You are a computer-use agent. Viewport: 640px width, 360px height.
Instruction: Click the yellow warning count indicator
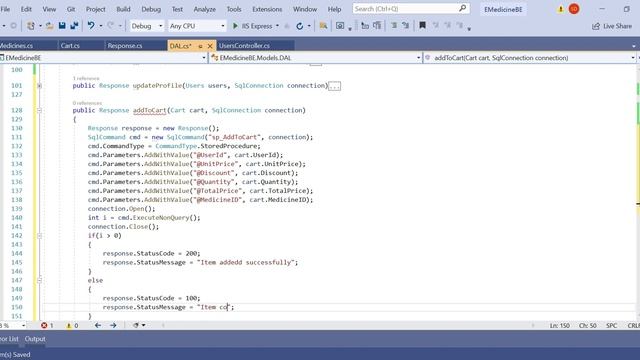(x=72, y=325)
